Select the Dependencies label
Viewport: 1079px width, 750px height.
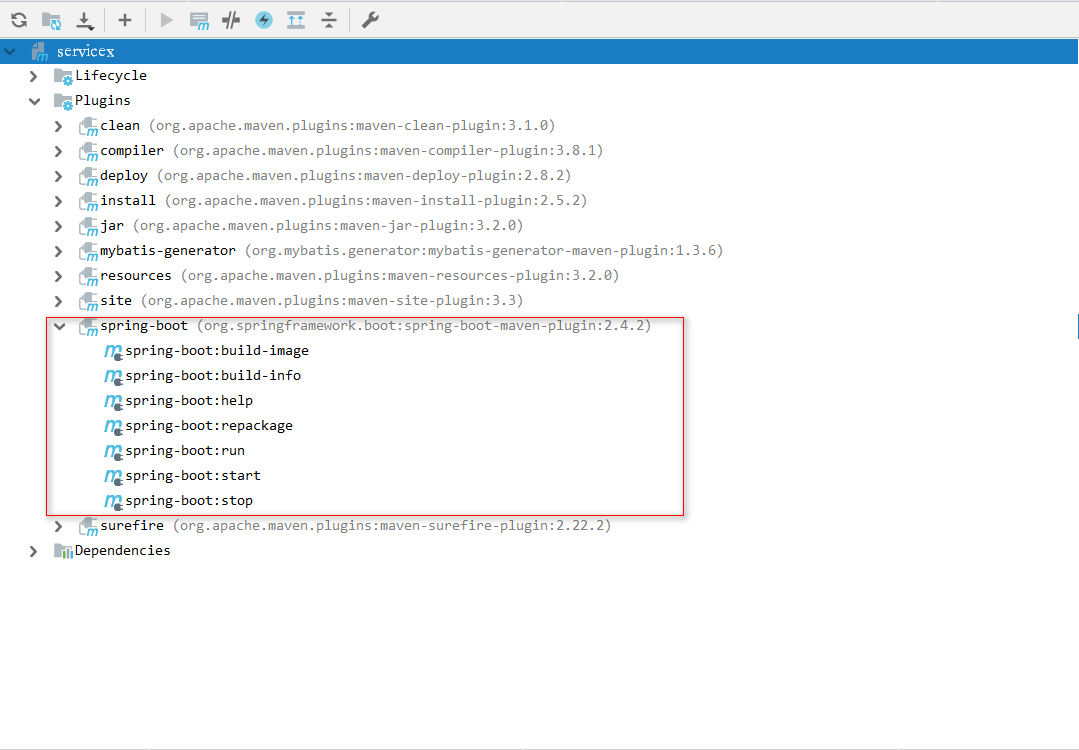coord(122,550)
